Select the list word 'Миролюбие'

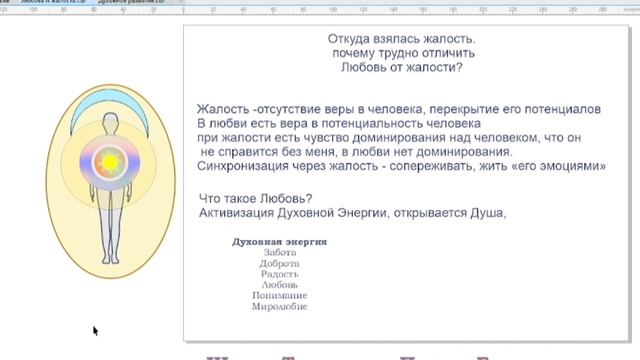coord(280,307)
